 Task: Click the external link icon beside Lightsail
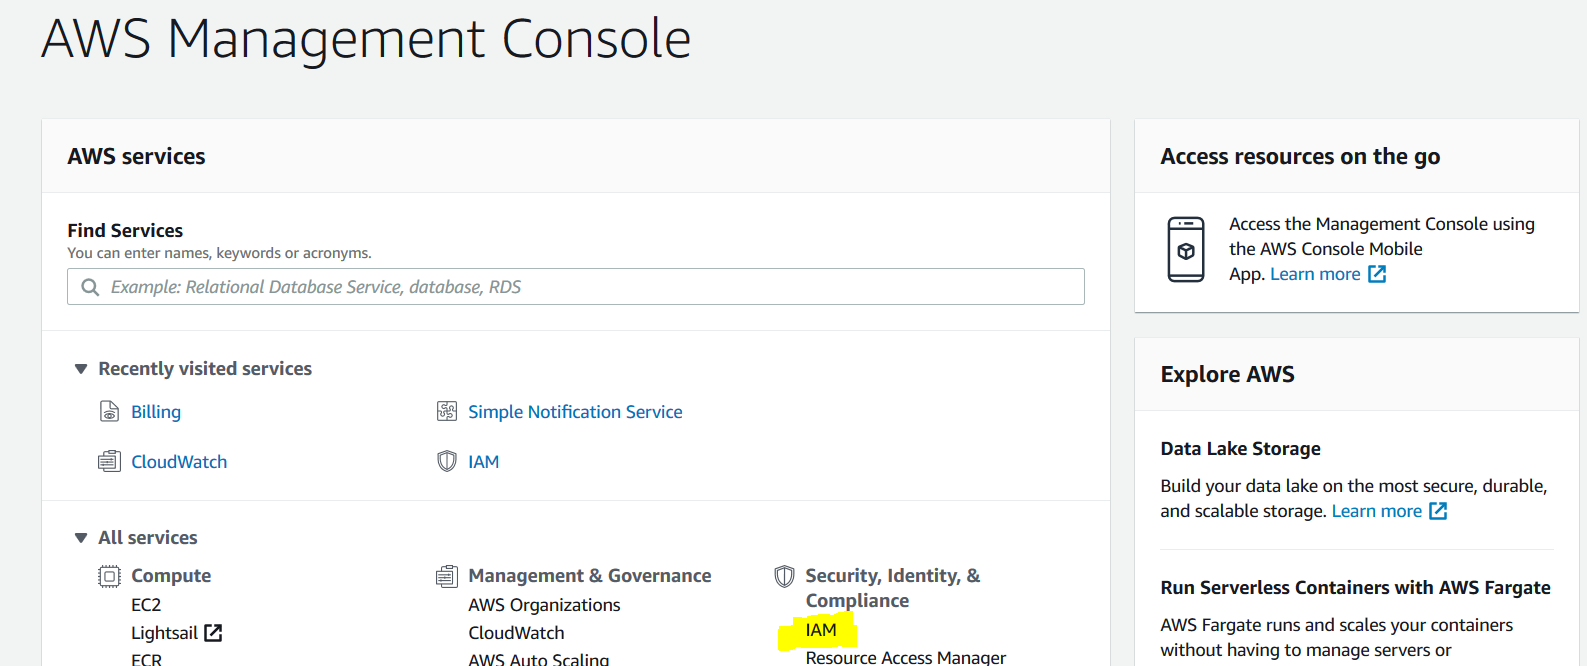click(x=213, y=633)
